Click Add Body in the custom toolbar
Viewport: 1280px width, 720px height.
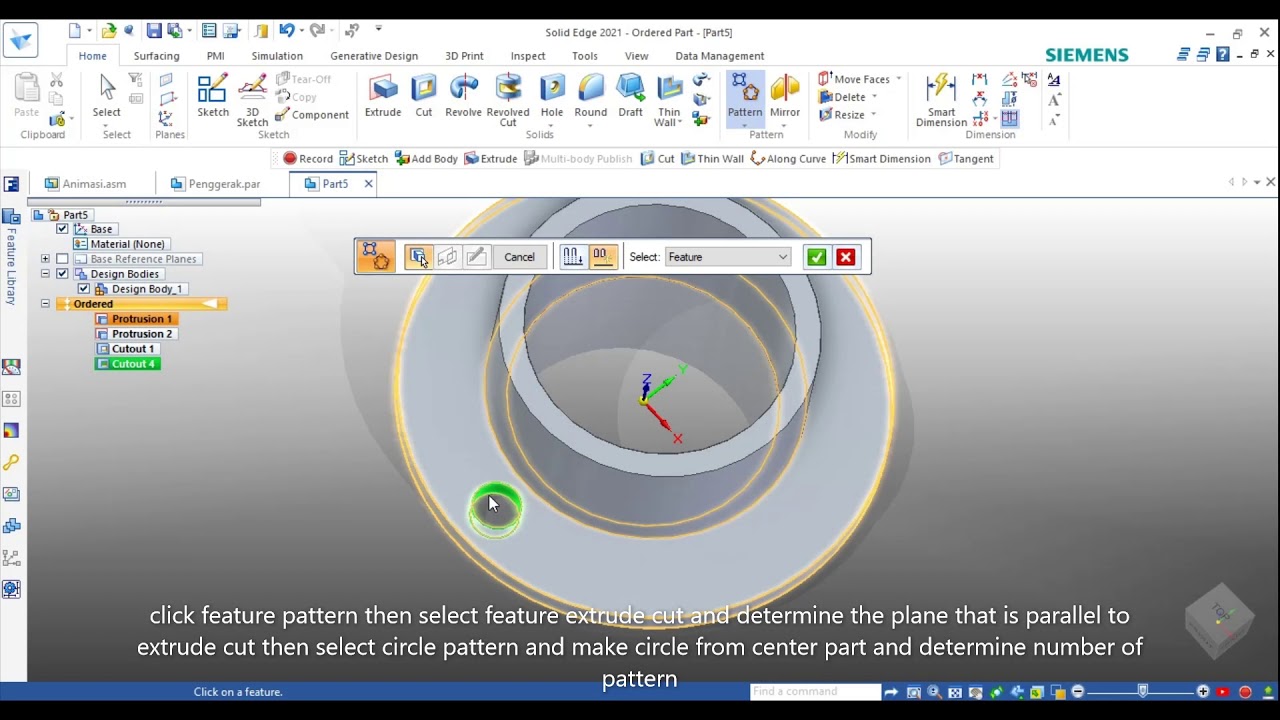pos(426,158)
